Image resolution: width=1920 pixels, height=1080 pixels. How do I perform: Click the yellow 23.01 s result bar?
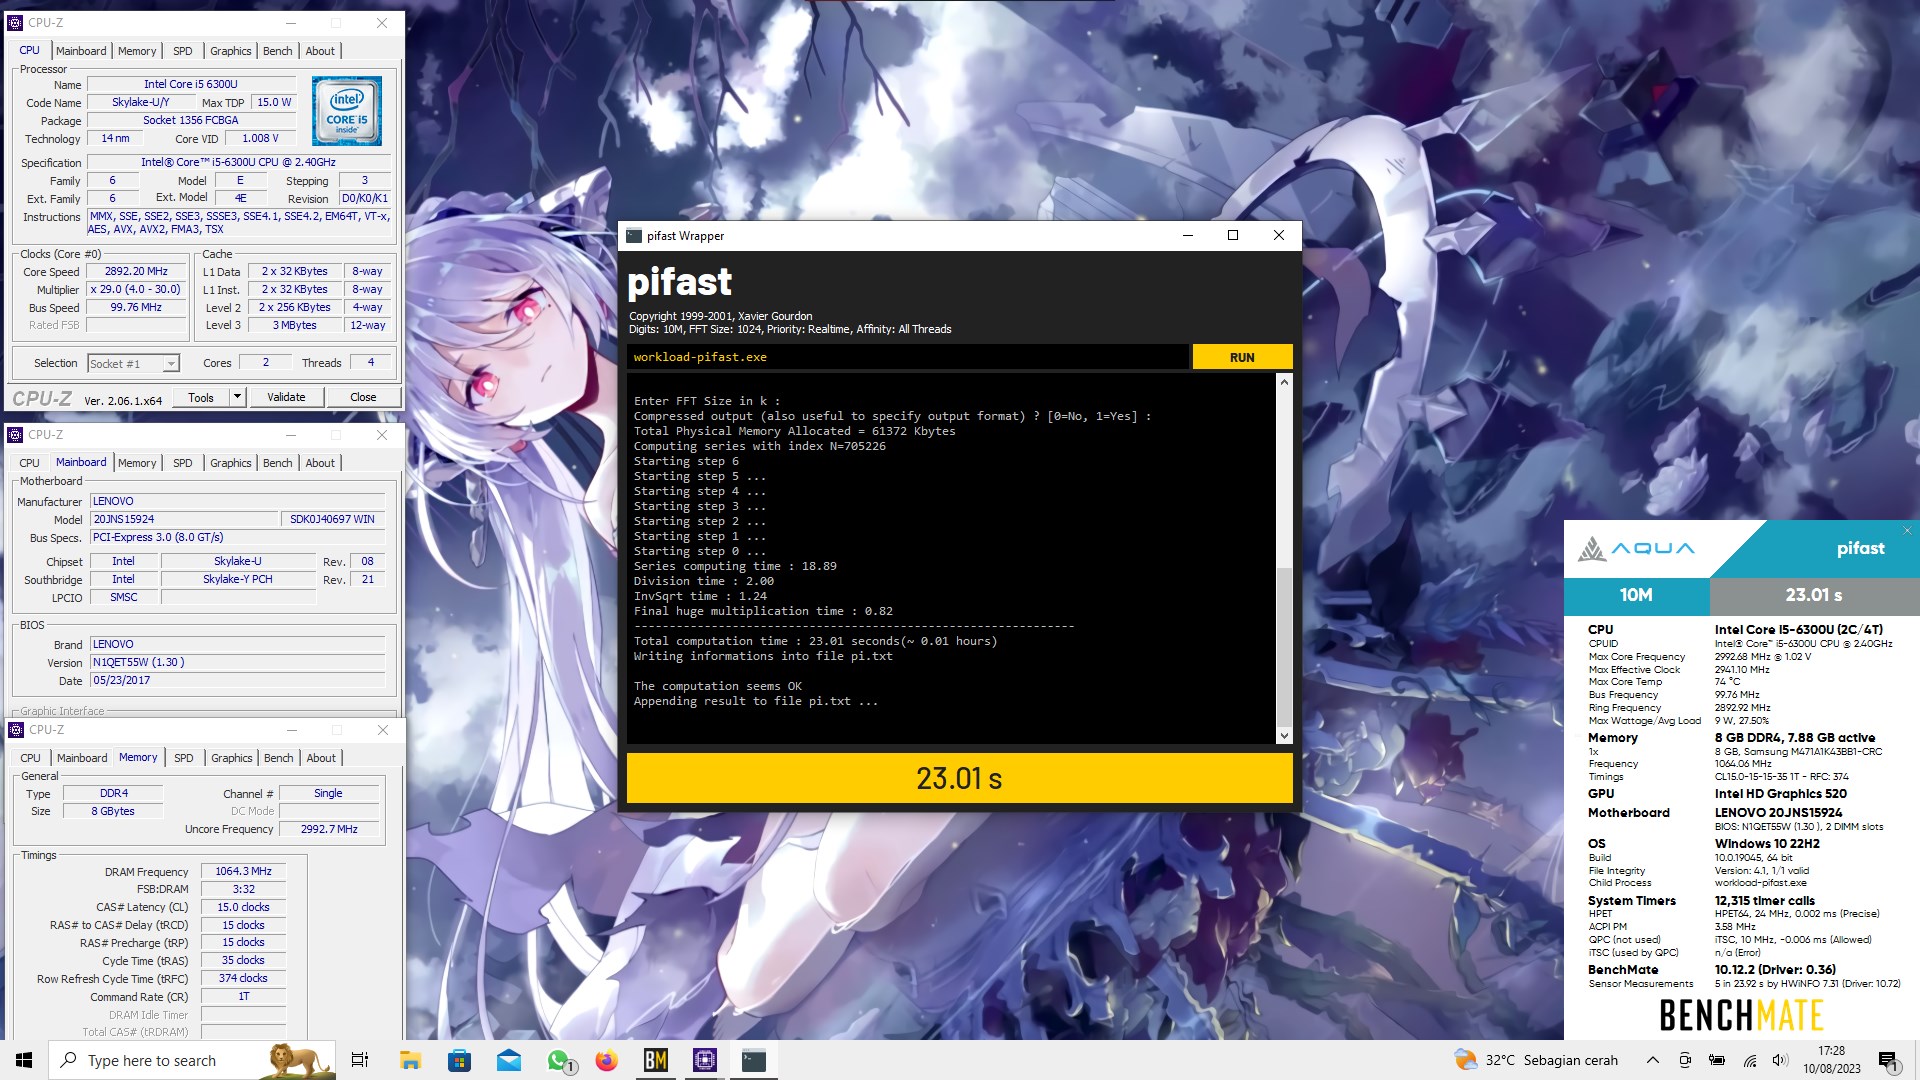959,778
